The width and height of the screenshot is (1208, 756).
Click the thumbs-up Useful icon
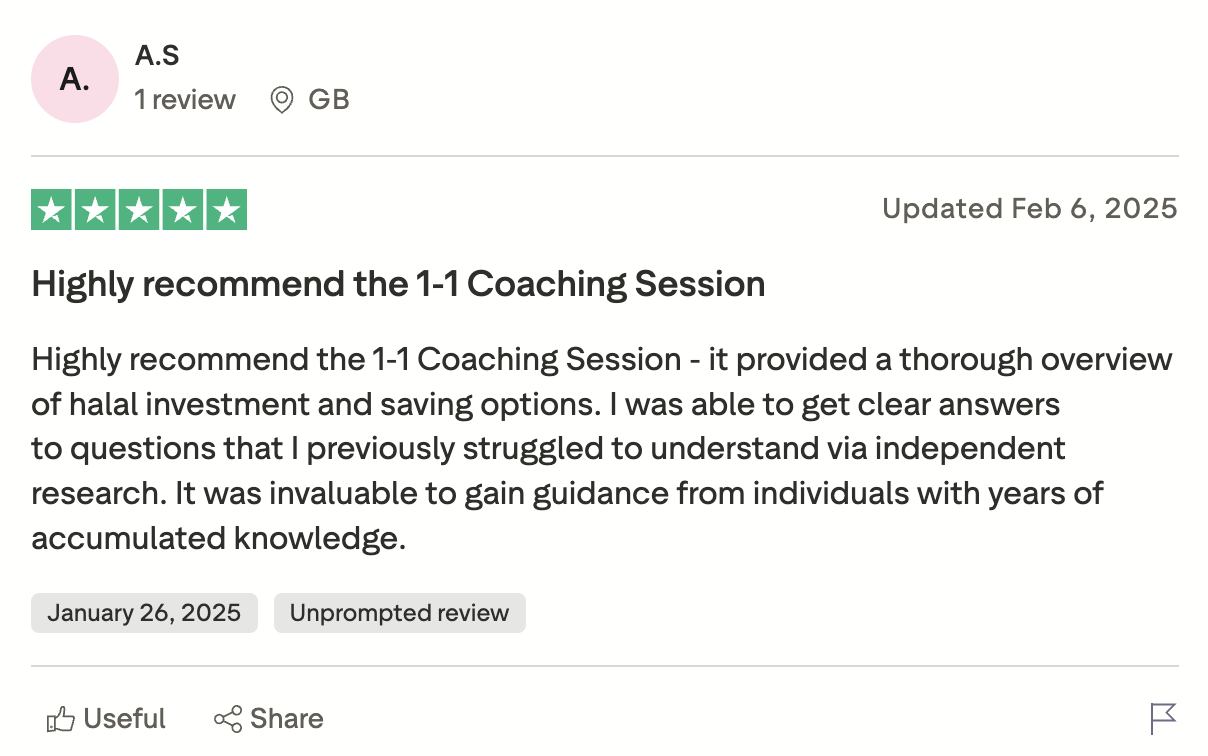[x=62, y=719]
